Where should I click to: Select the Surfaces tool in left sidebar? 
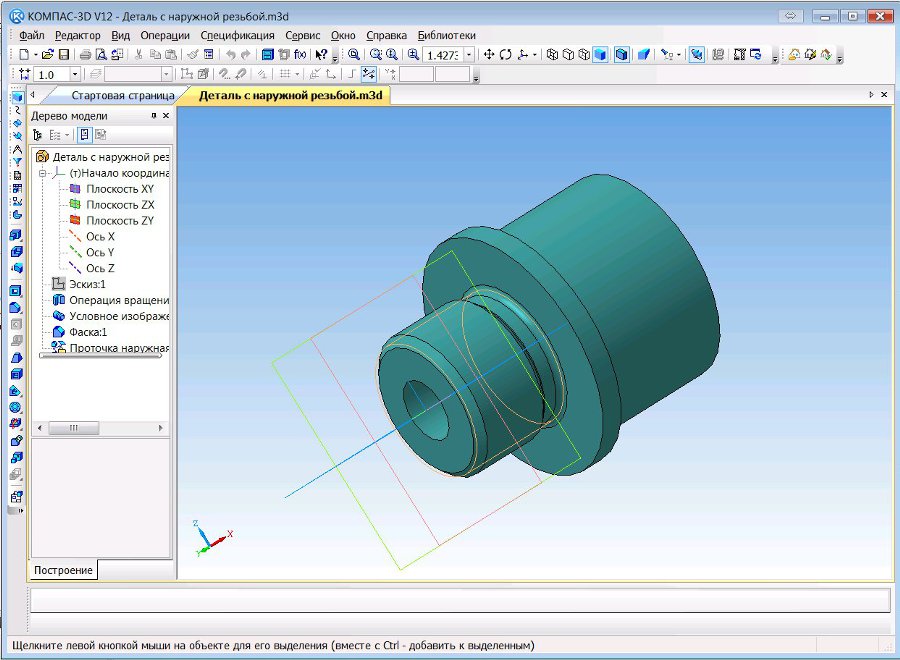click(x=17, y=123)
